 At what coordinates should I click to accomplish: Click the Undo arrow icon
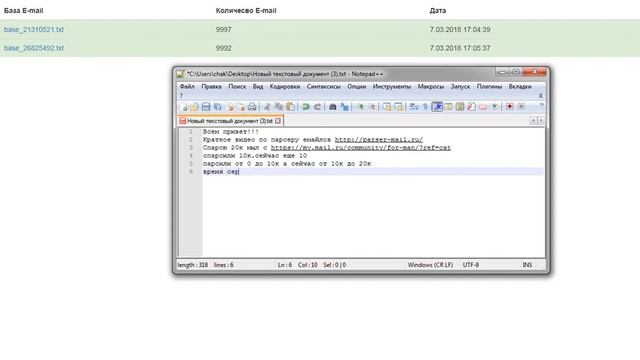(x=306, y=107)
